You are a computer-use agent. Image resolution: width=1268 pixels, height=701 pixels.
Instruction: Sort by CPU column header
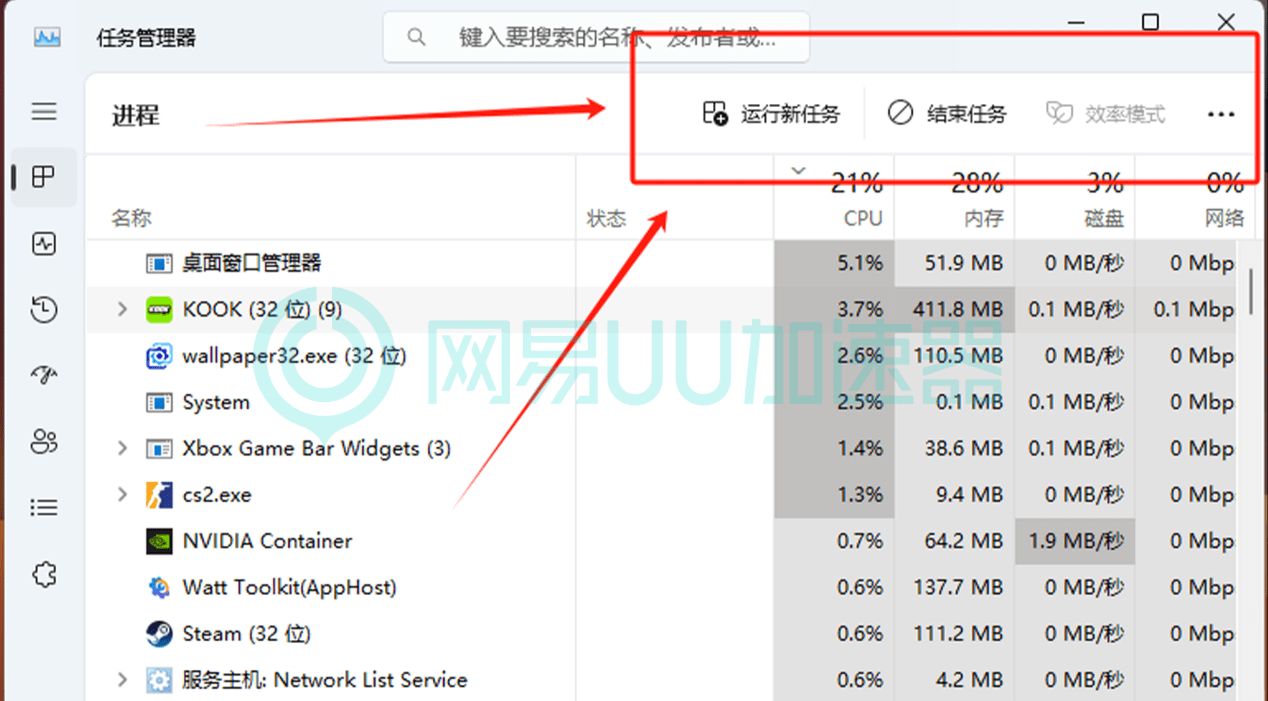pyautogui.click(x=834, y=198)
